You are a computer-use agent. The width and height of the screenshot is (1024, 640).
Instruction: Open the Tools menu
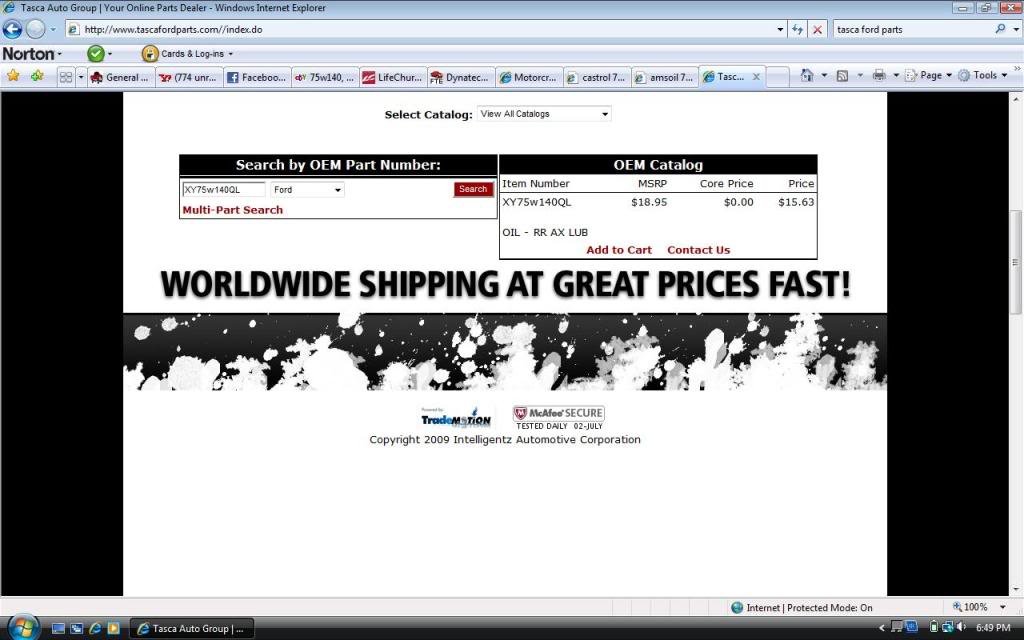click(982, 75)
